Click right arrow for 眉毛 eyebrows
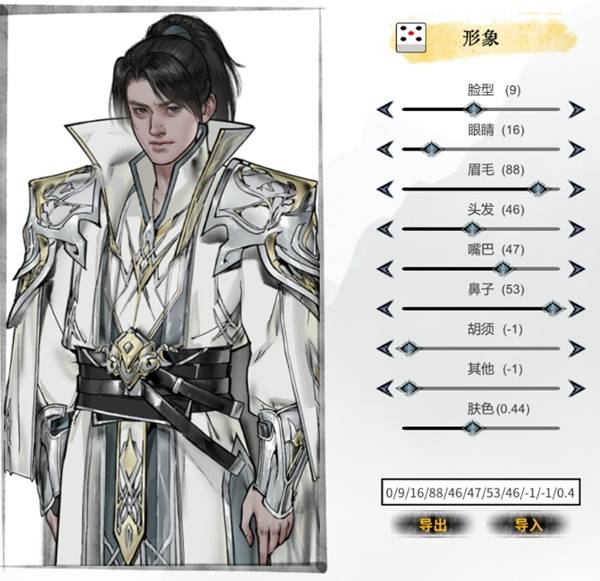The width and height of the screenshot is (600, 581). [576, 189]
